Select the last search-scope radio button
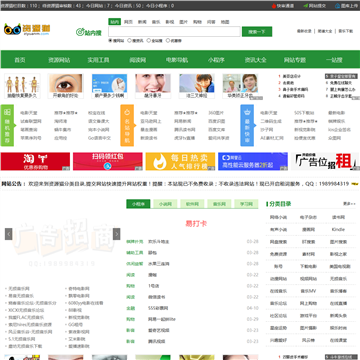 coord(168,41)
